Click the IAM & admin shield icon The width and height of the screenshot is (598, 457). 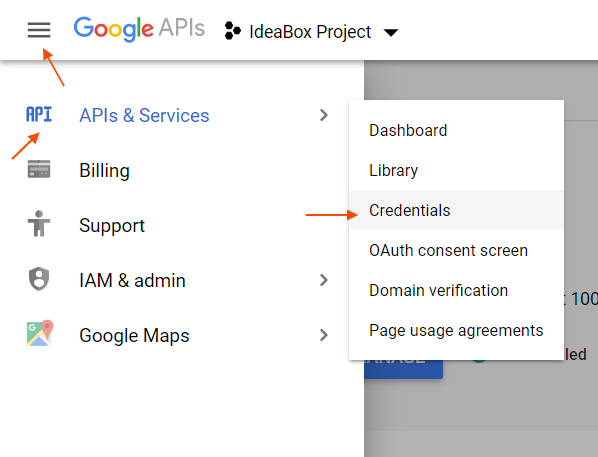[x=39, y=279]
